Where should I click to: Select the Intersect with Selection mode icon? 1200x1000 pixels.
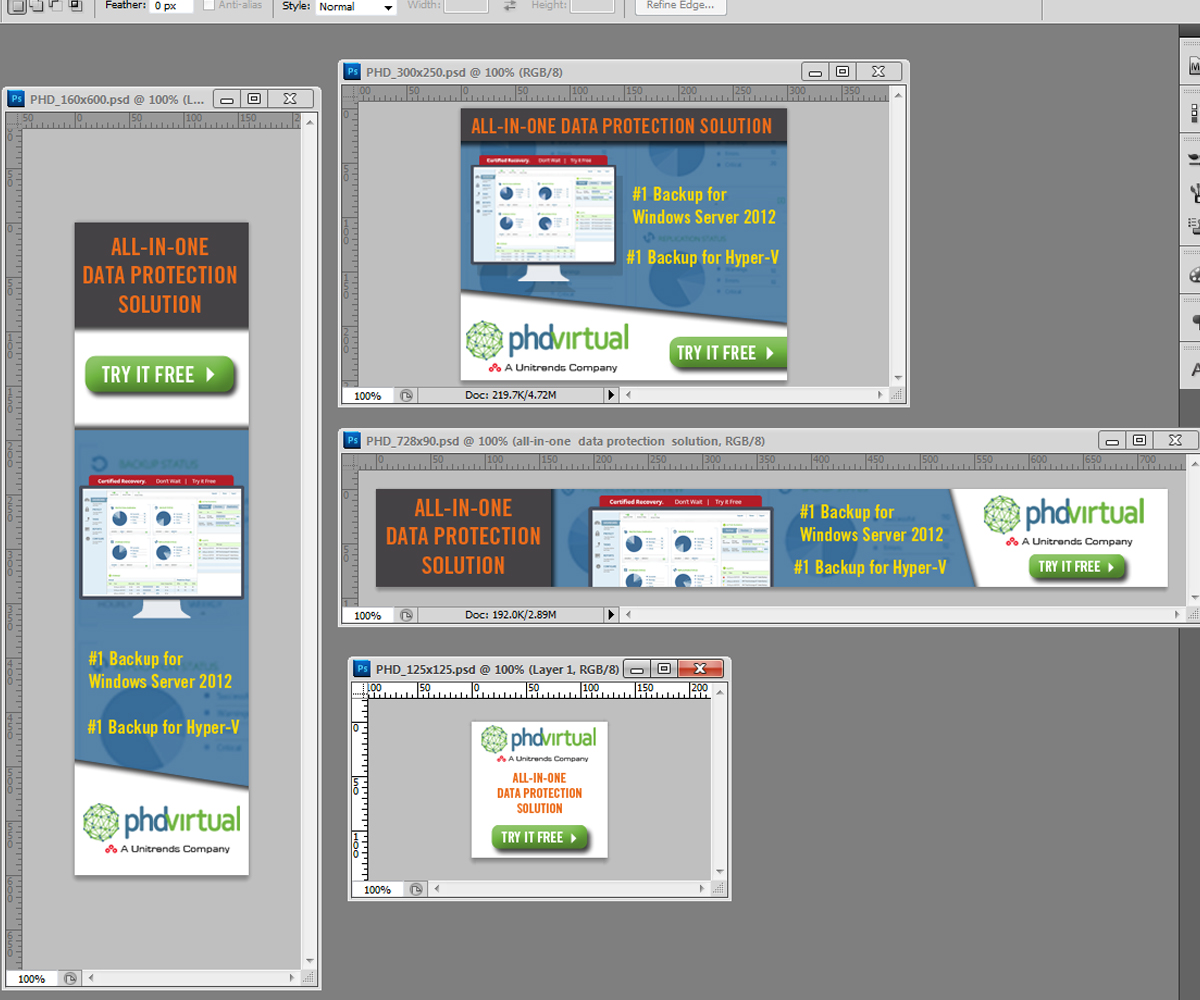74,7
